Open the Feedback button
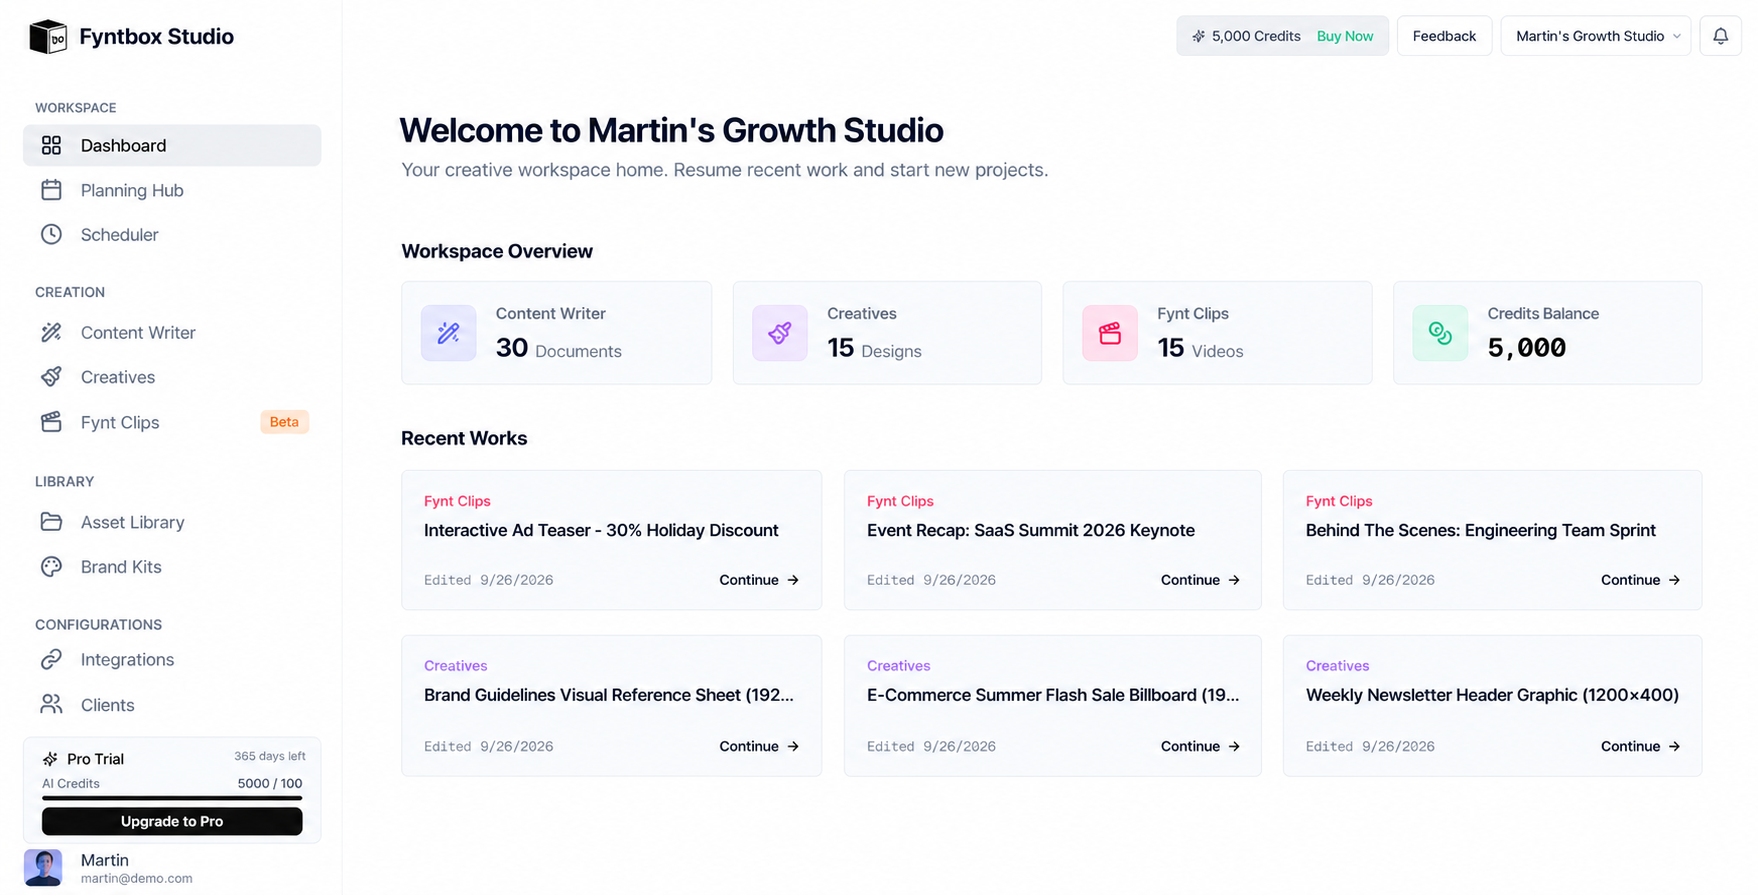Image resolution: width=1758 pixels, height=895 pixels. [1444, 36]
